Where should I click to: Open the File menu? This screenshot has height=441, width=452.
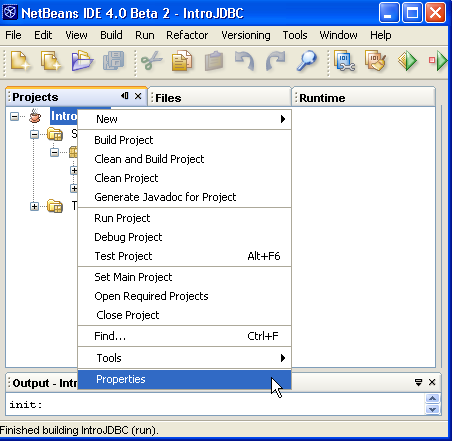[x=13, y=35]
